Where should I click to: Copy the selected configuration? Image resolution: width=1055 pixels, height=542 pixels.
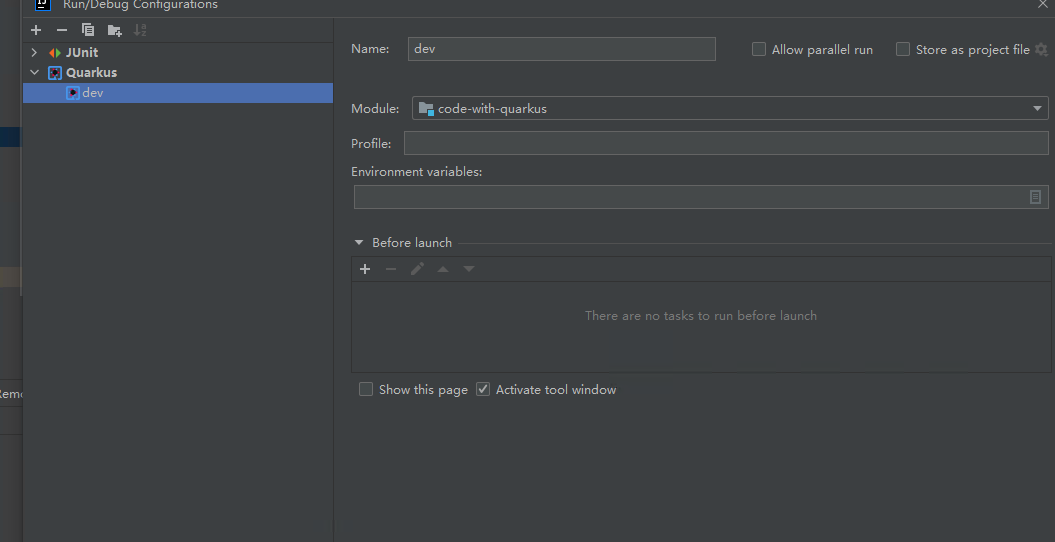[88, 30]
